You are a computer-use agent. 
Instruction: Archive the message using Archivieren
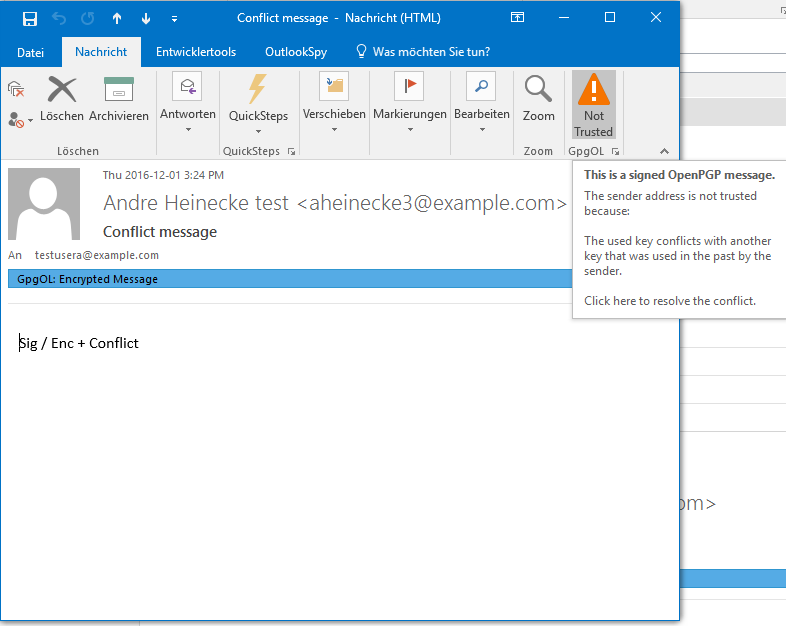pyautogui.click(x=119, y=100)
